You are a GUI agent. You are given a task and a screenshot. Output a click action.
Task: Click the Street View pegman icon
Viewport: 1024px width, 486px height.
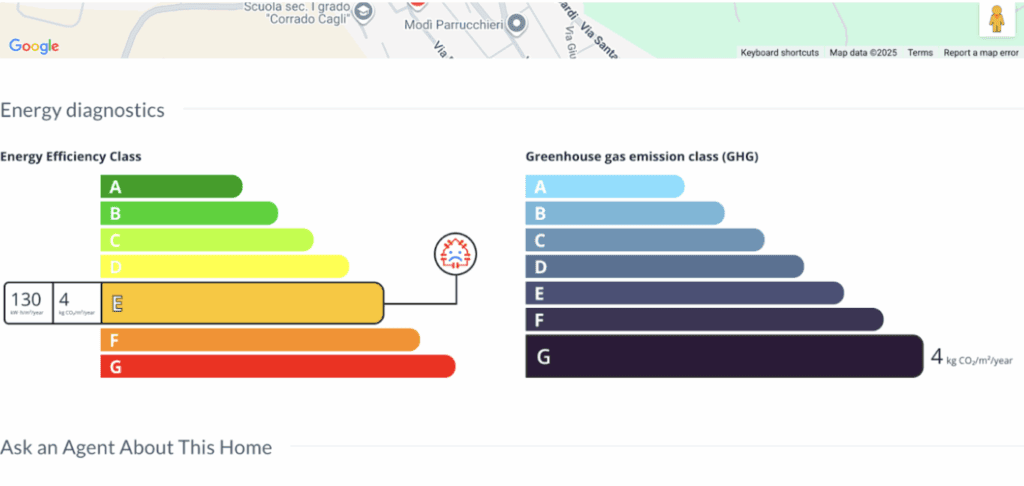pos(995,21)
